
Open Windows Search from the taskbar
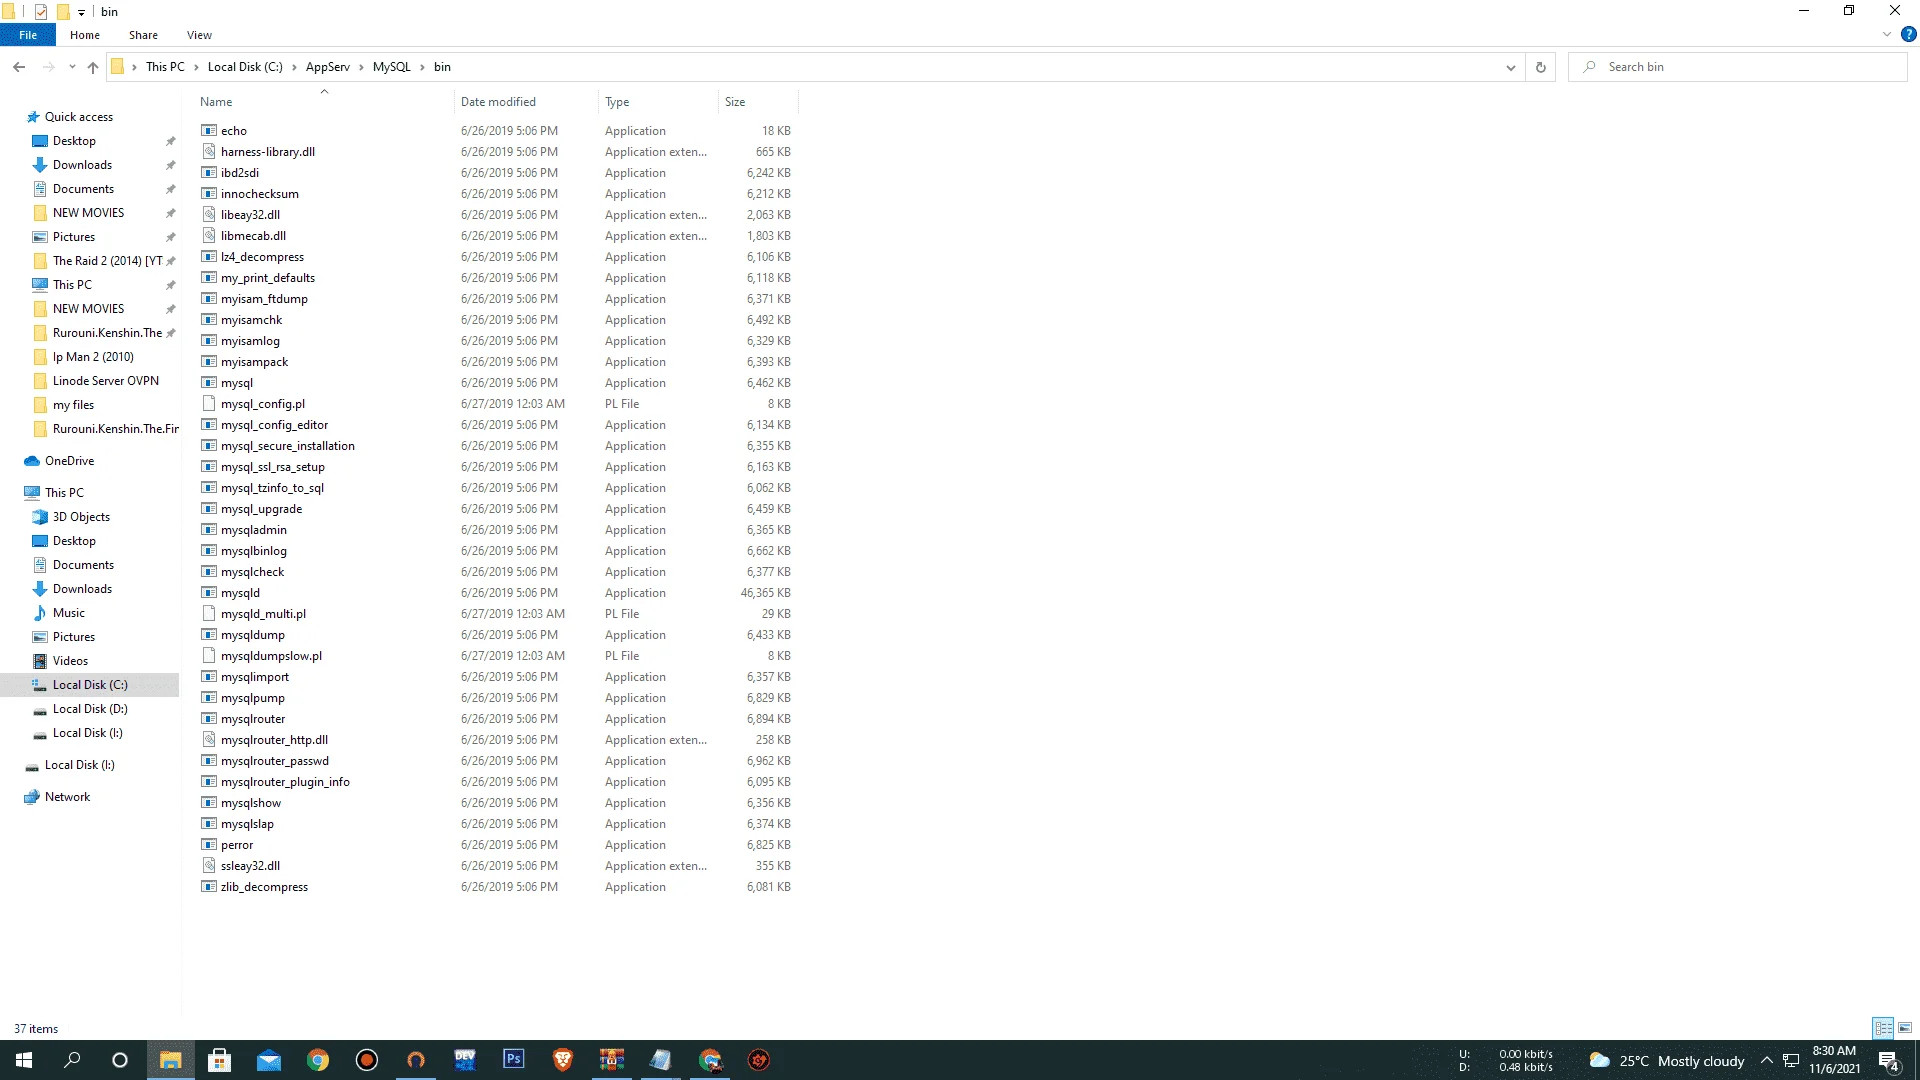click(x=72, y=1060)
